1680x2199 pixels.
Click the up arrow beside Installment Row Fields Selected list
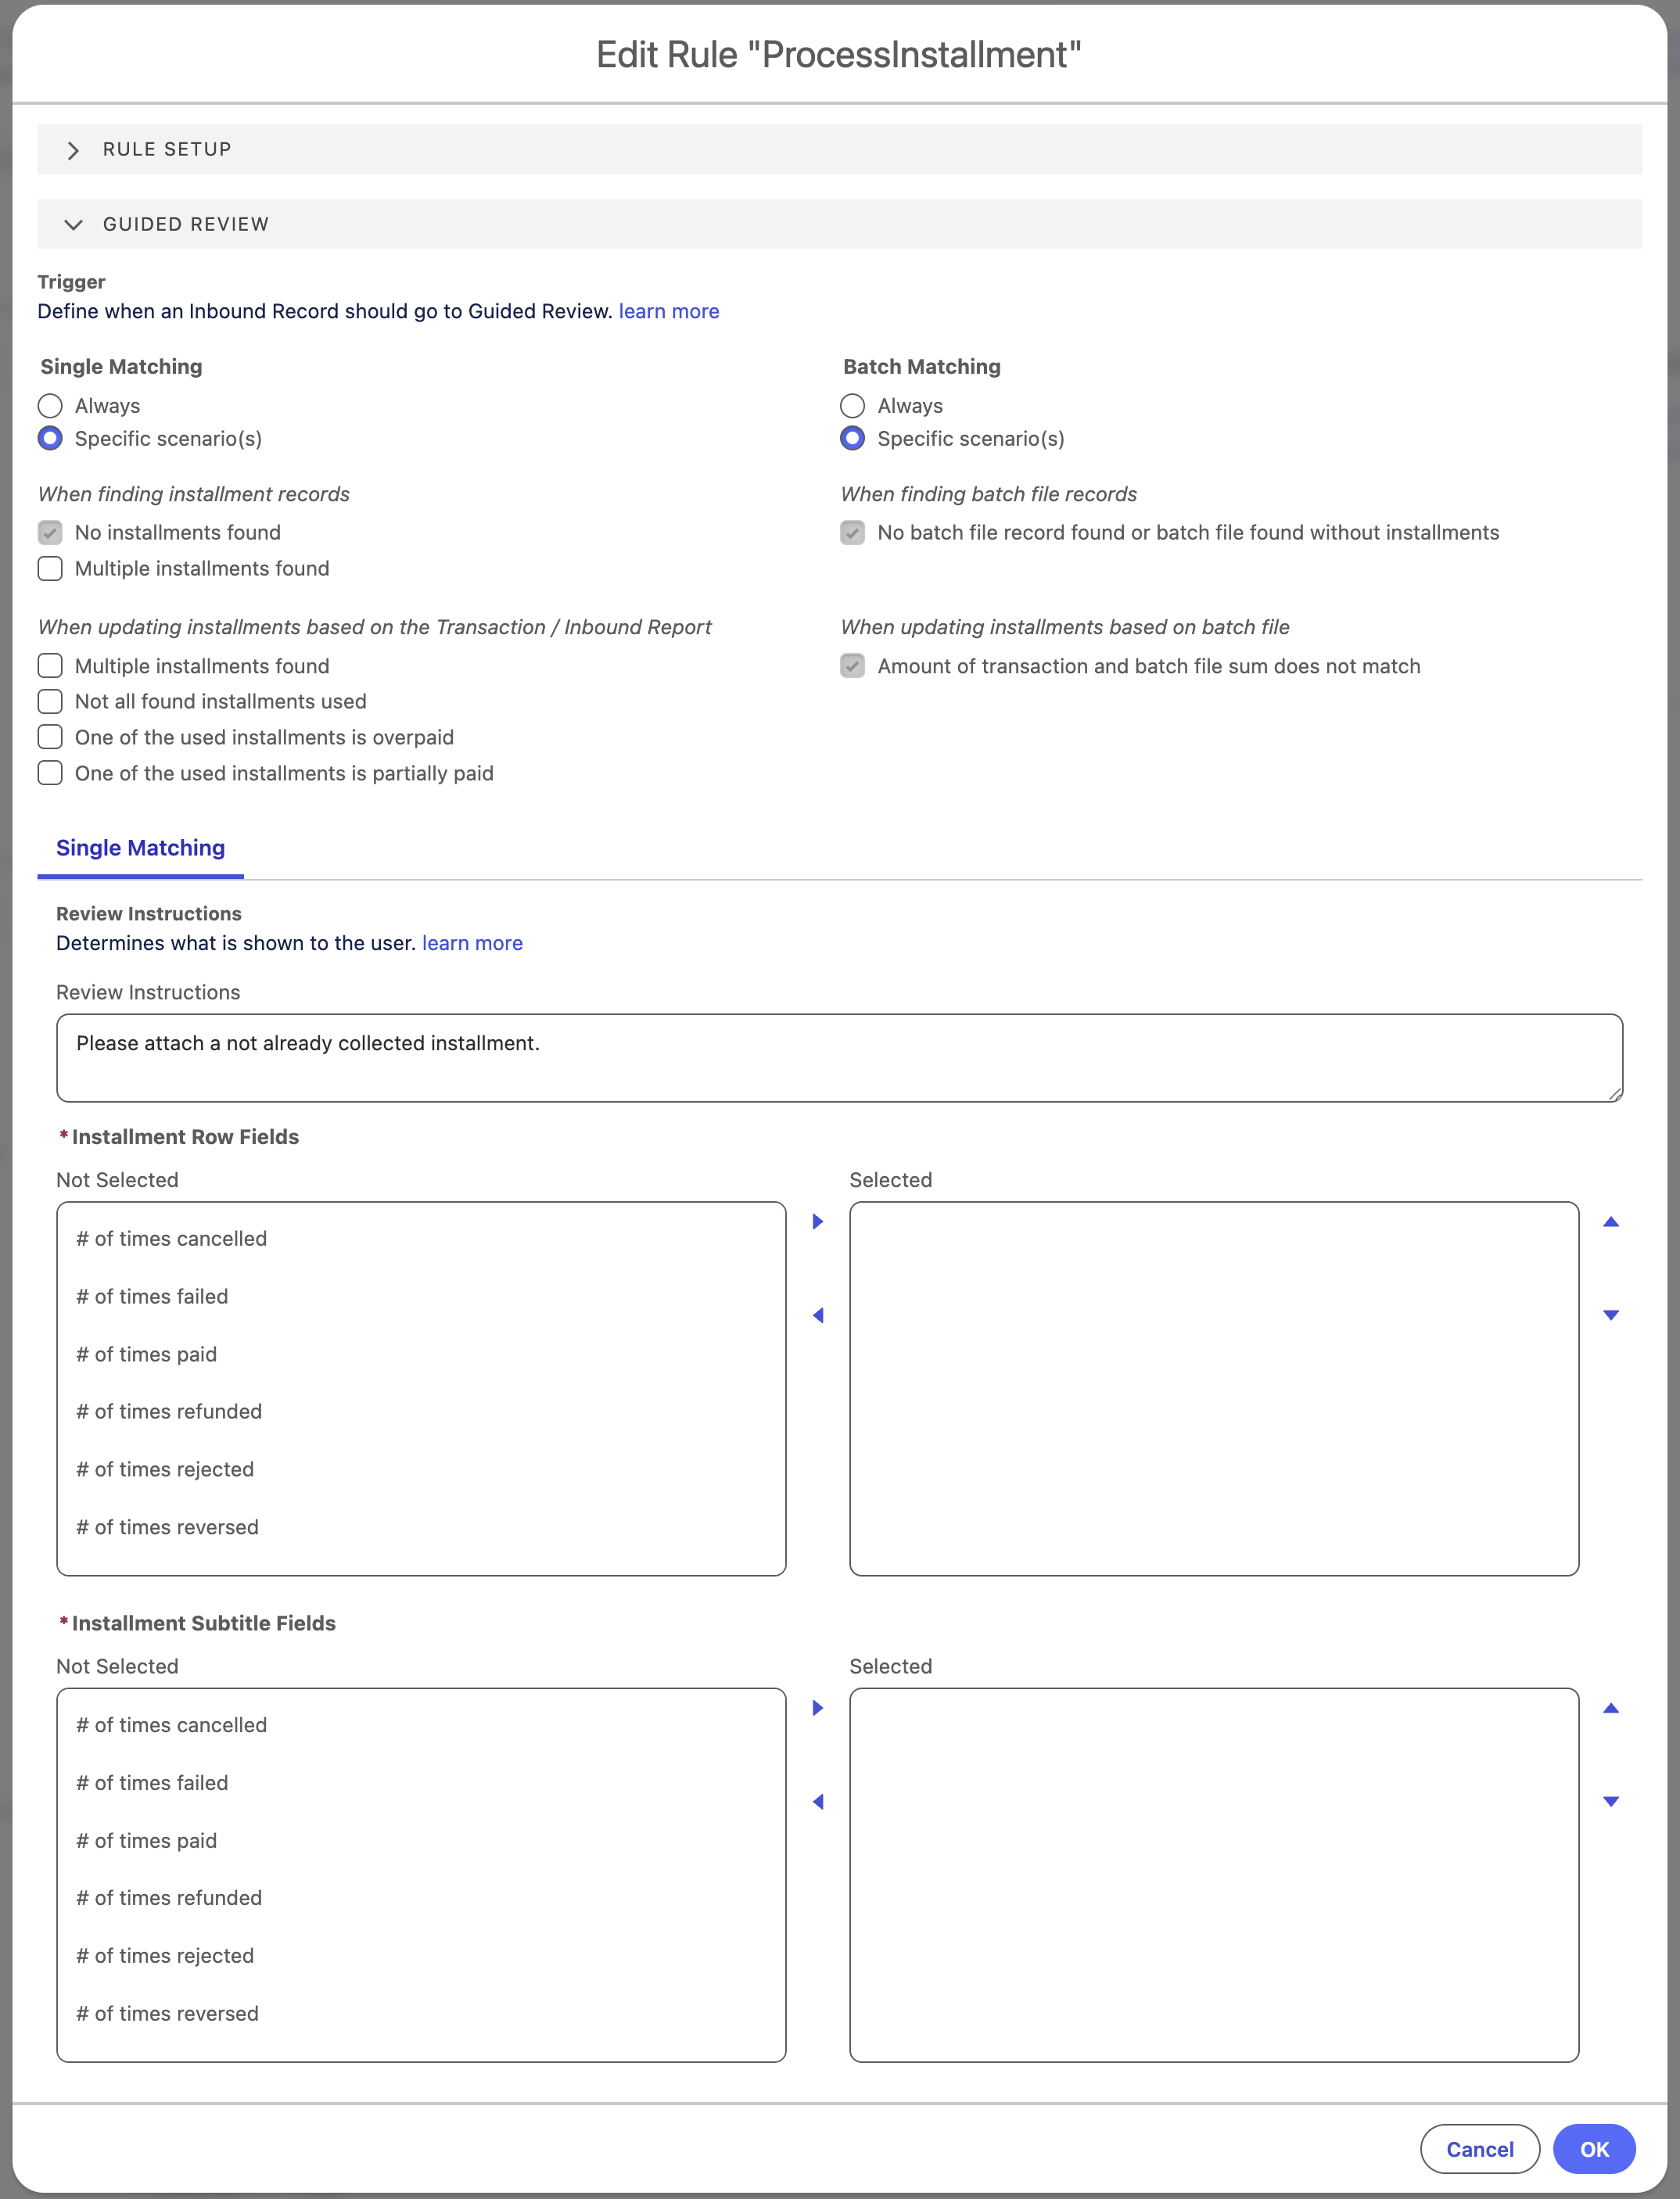coord(1611,1221)
